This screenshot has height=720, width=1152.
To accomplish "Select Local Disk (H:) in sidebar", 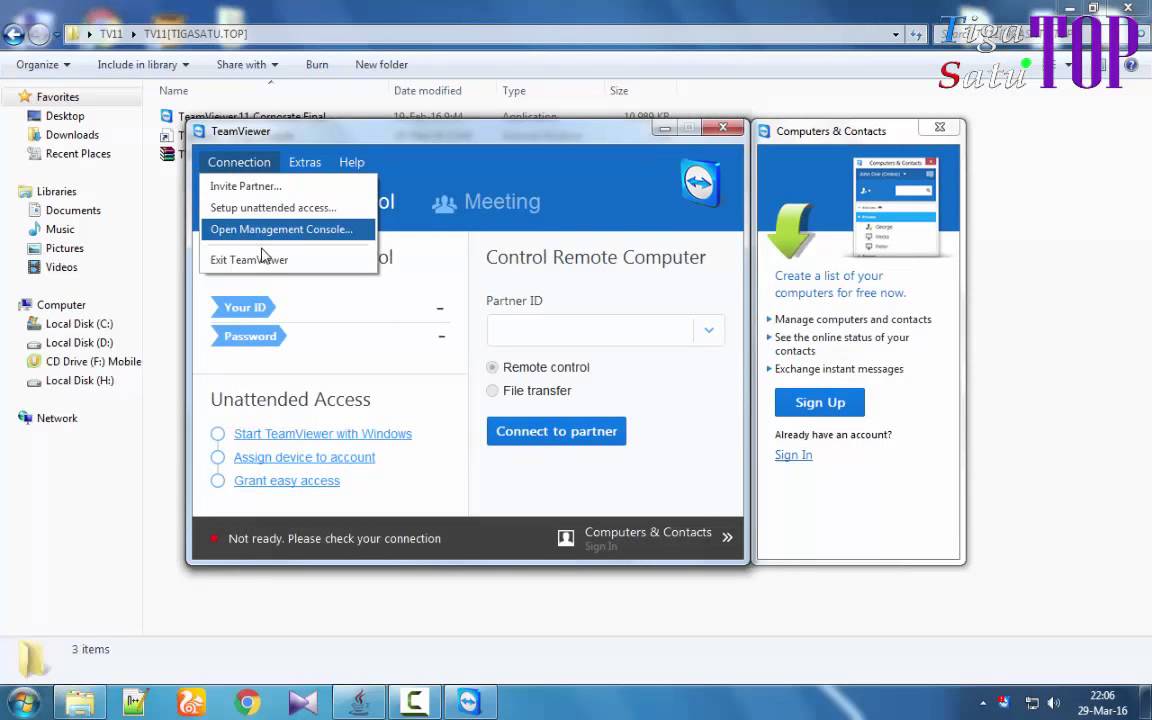I will click(79, 381).
